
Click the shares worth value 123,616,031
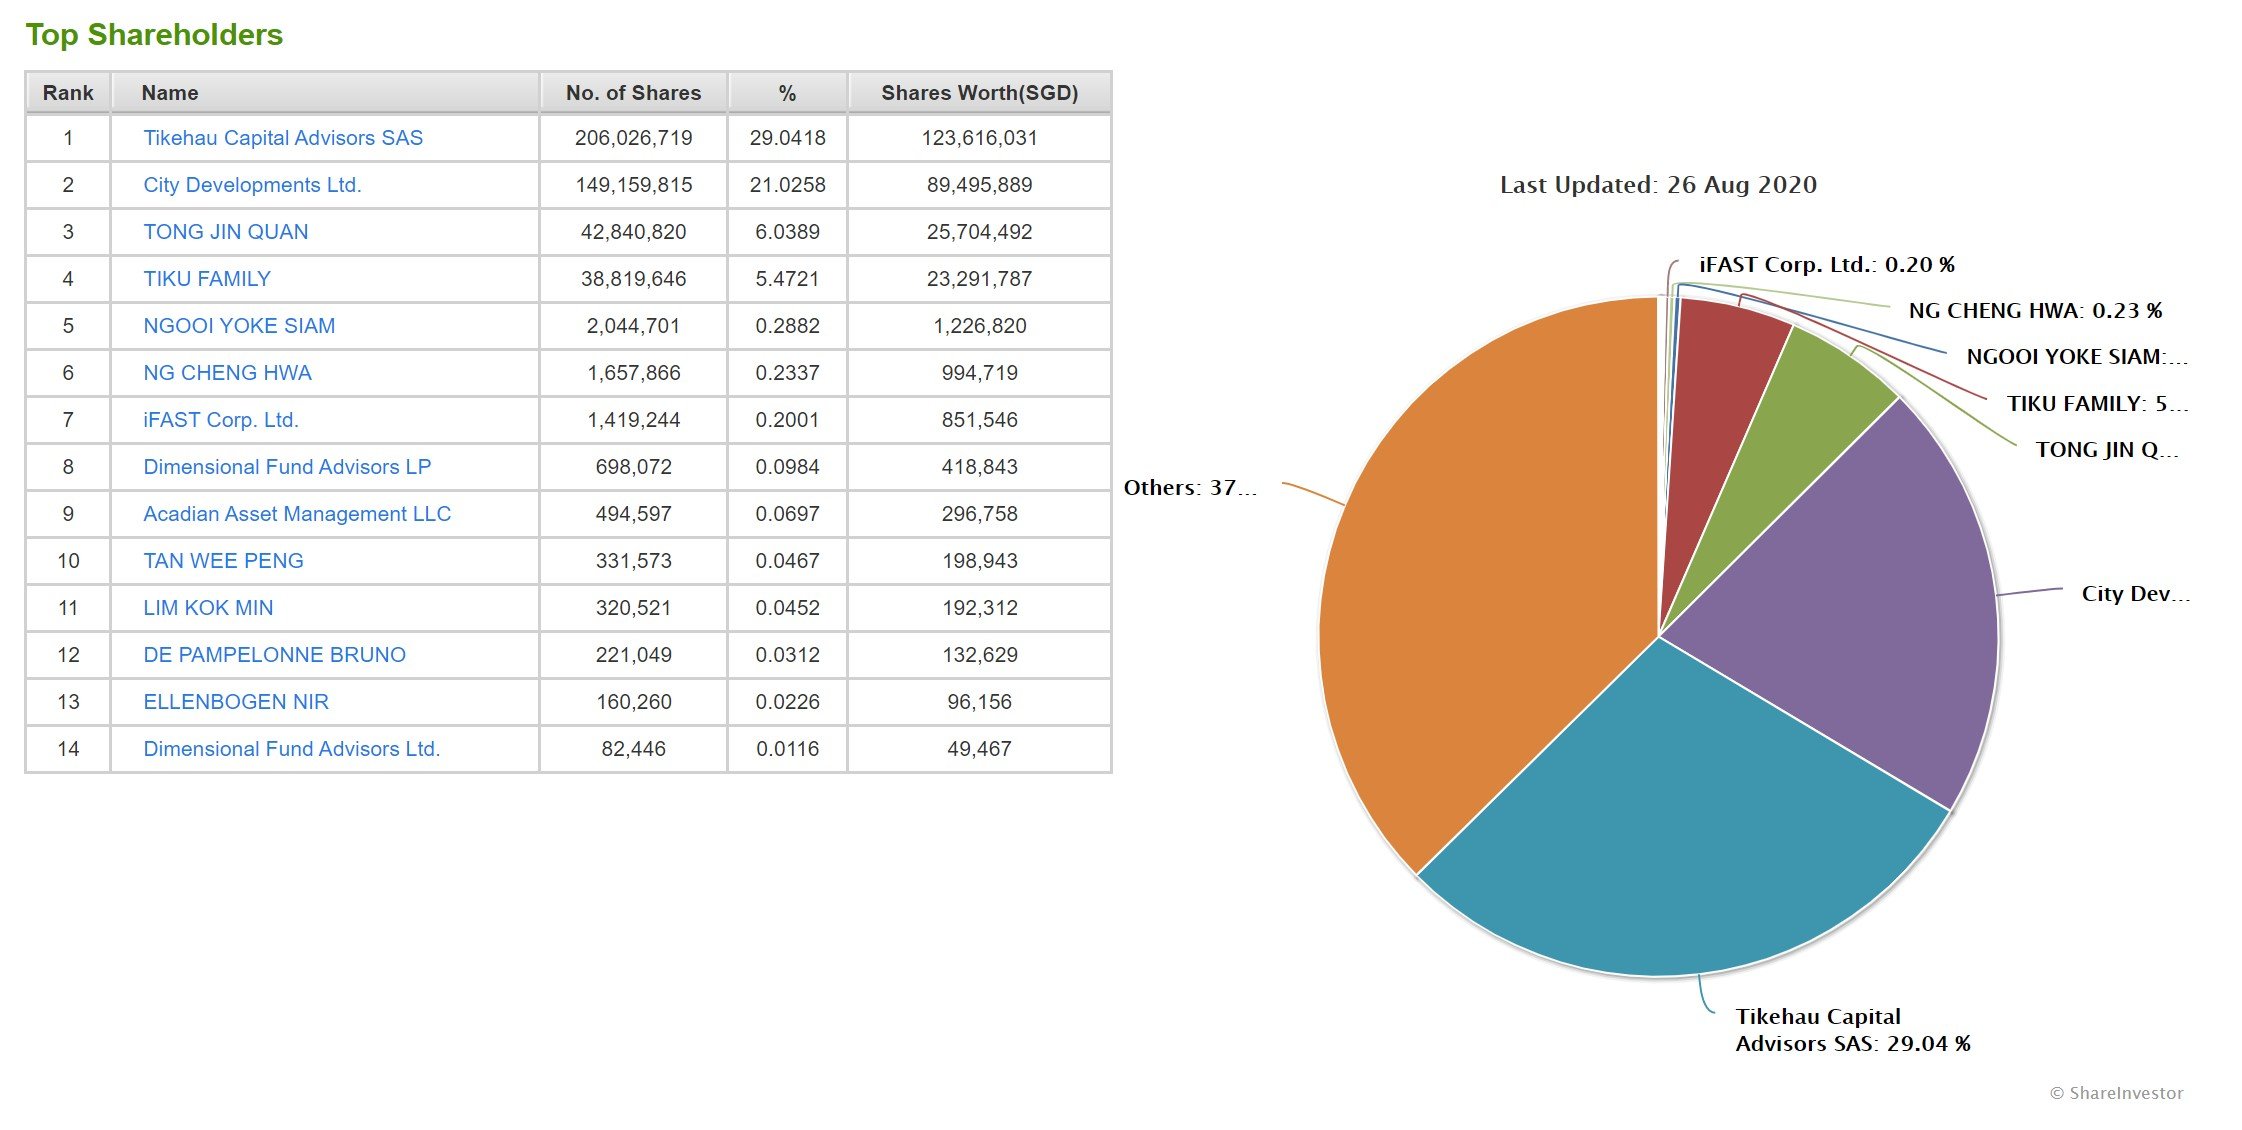pyautogui.click(x=980, y=138)
